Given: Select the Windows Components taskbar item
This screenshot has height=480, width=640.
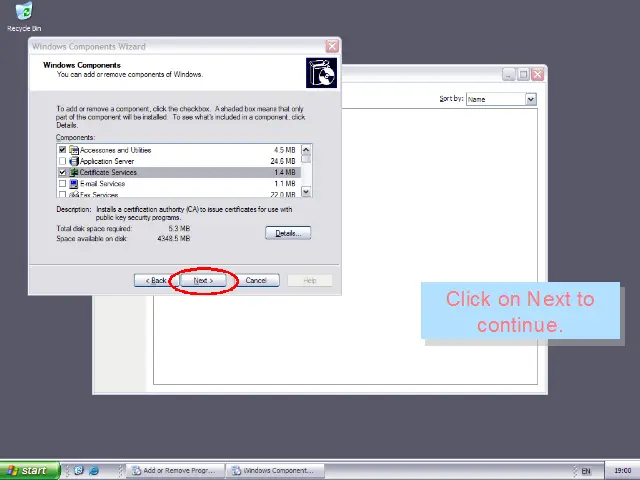Looking at the screenshot, I should (276, 471).
